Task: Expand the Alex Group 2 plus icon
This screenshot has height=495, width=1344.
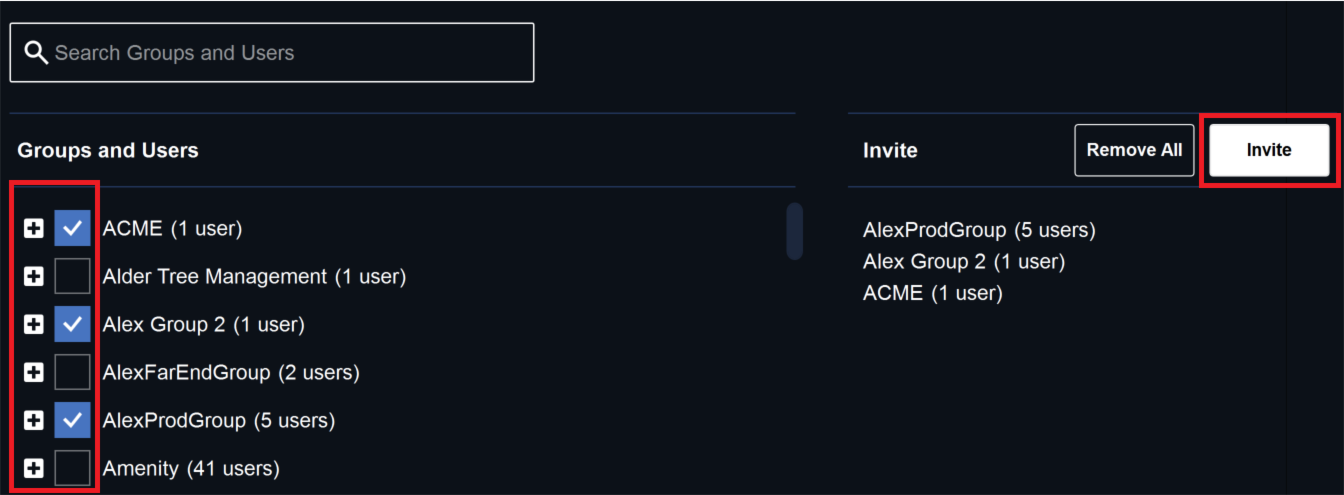Action: [34, 325]
